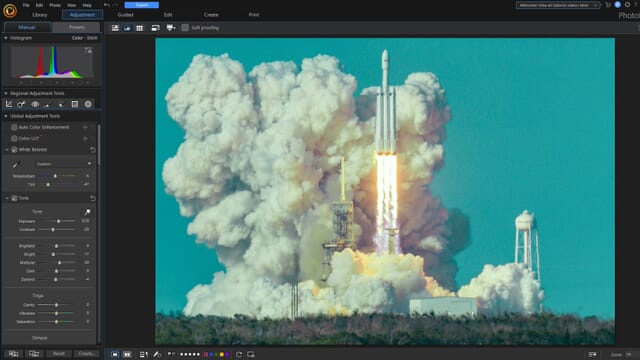This screenshot has height=360, width=640.
Task: Expand Color LUT with plus icon
Action: (x=85, y=138)
